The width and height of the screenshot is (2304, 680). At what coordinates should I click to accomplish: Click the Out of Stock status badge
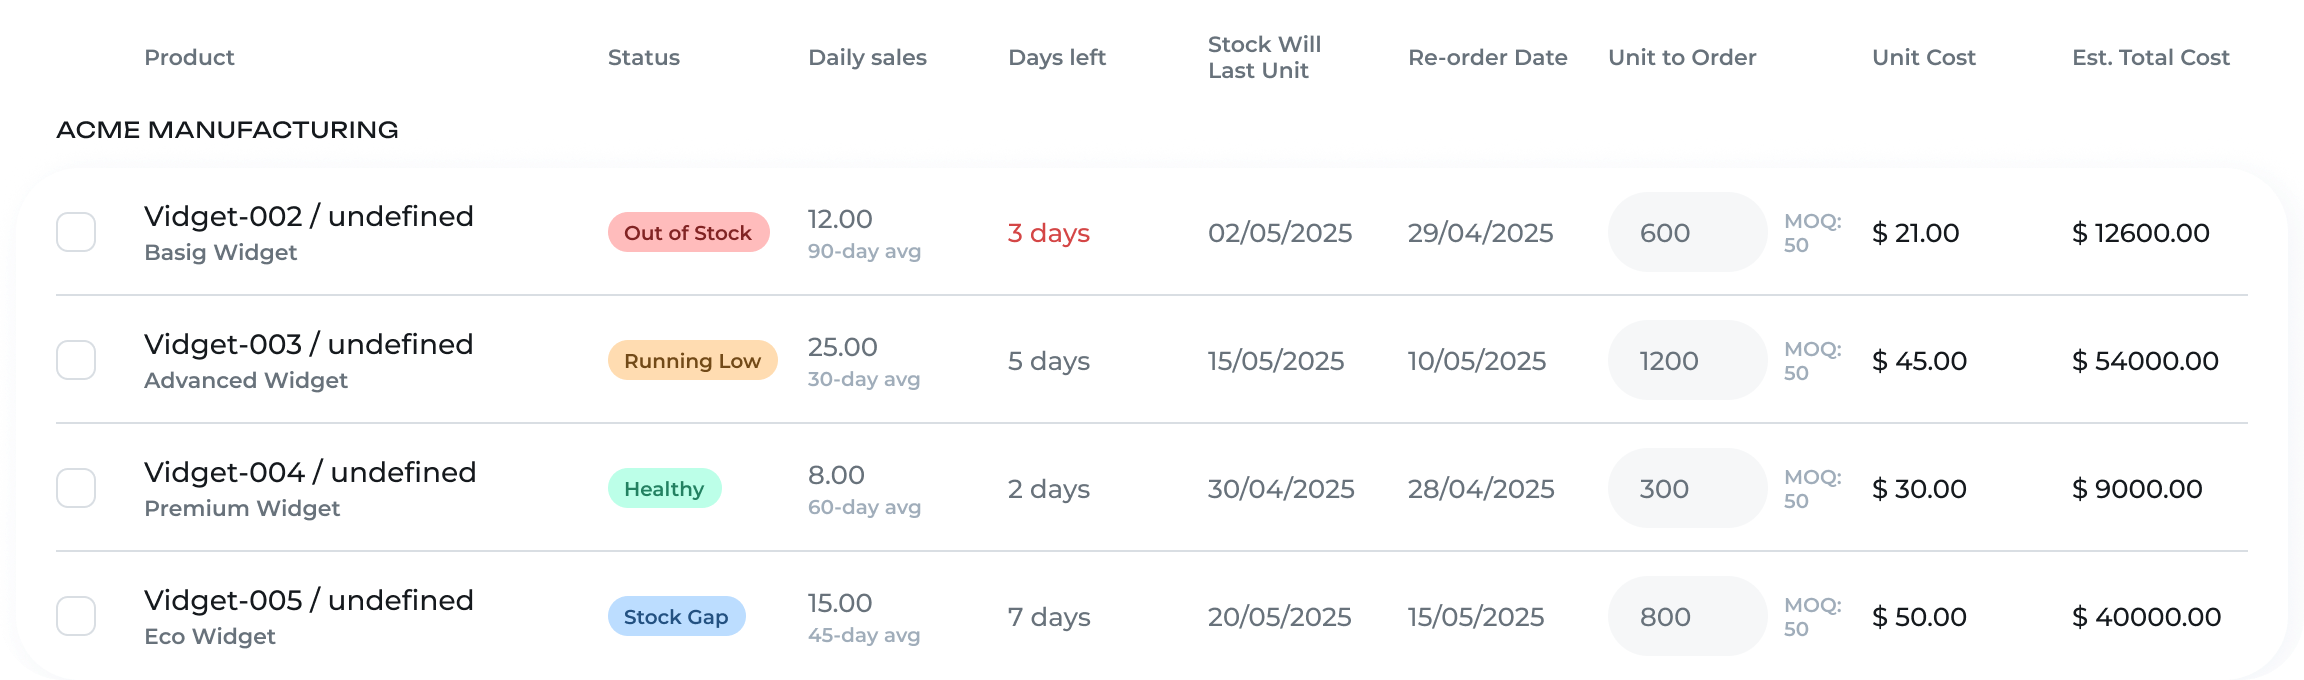[688, 232]
